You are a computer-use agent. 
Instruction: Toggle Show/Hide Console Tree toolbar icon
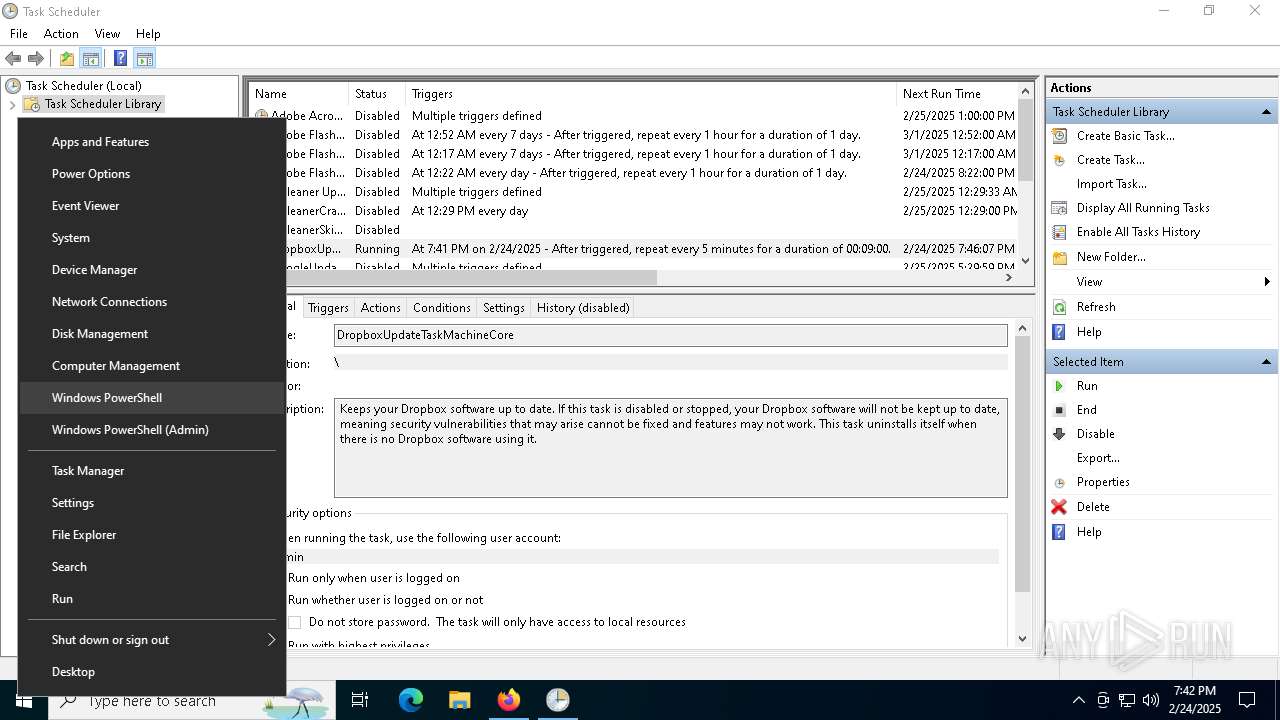click(91, 58)
